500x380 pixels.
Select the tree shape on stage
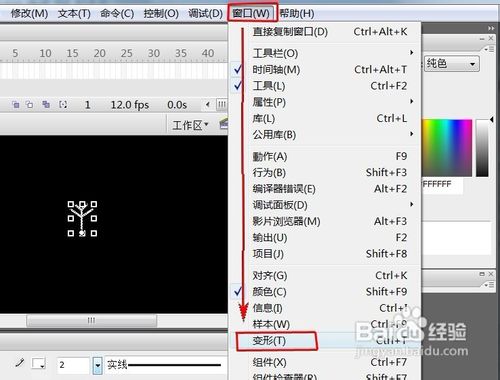tap(82, 219)
